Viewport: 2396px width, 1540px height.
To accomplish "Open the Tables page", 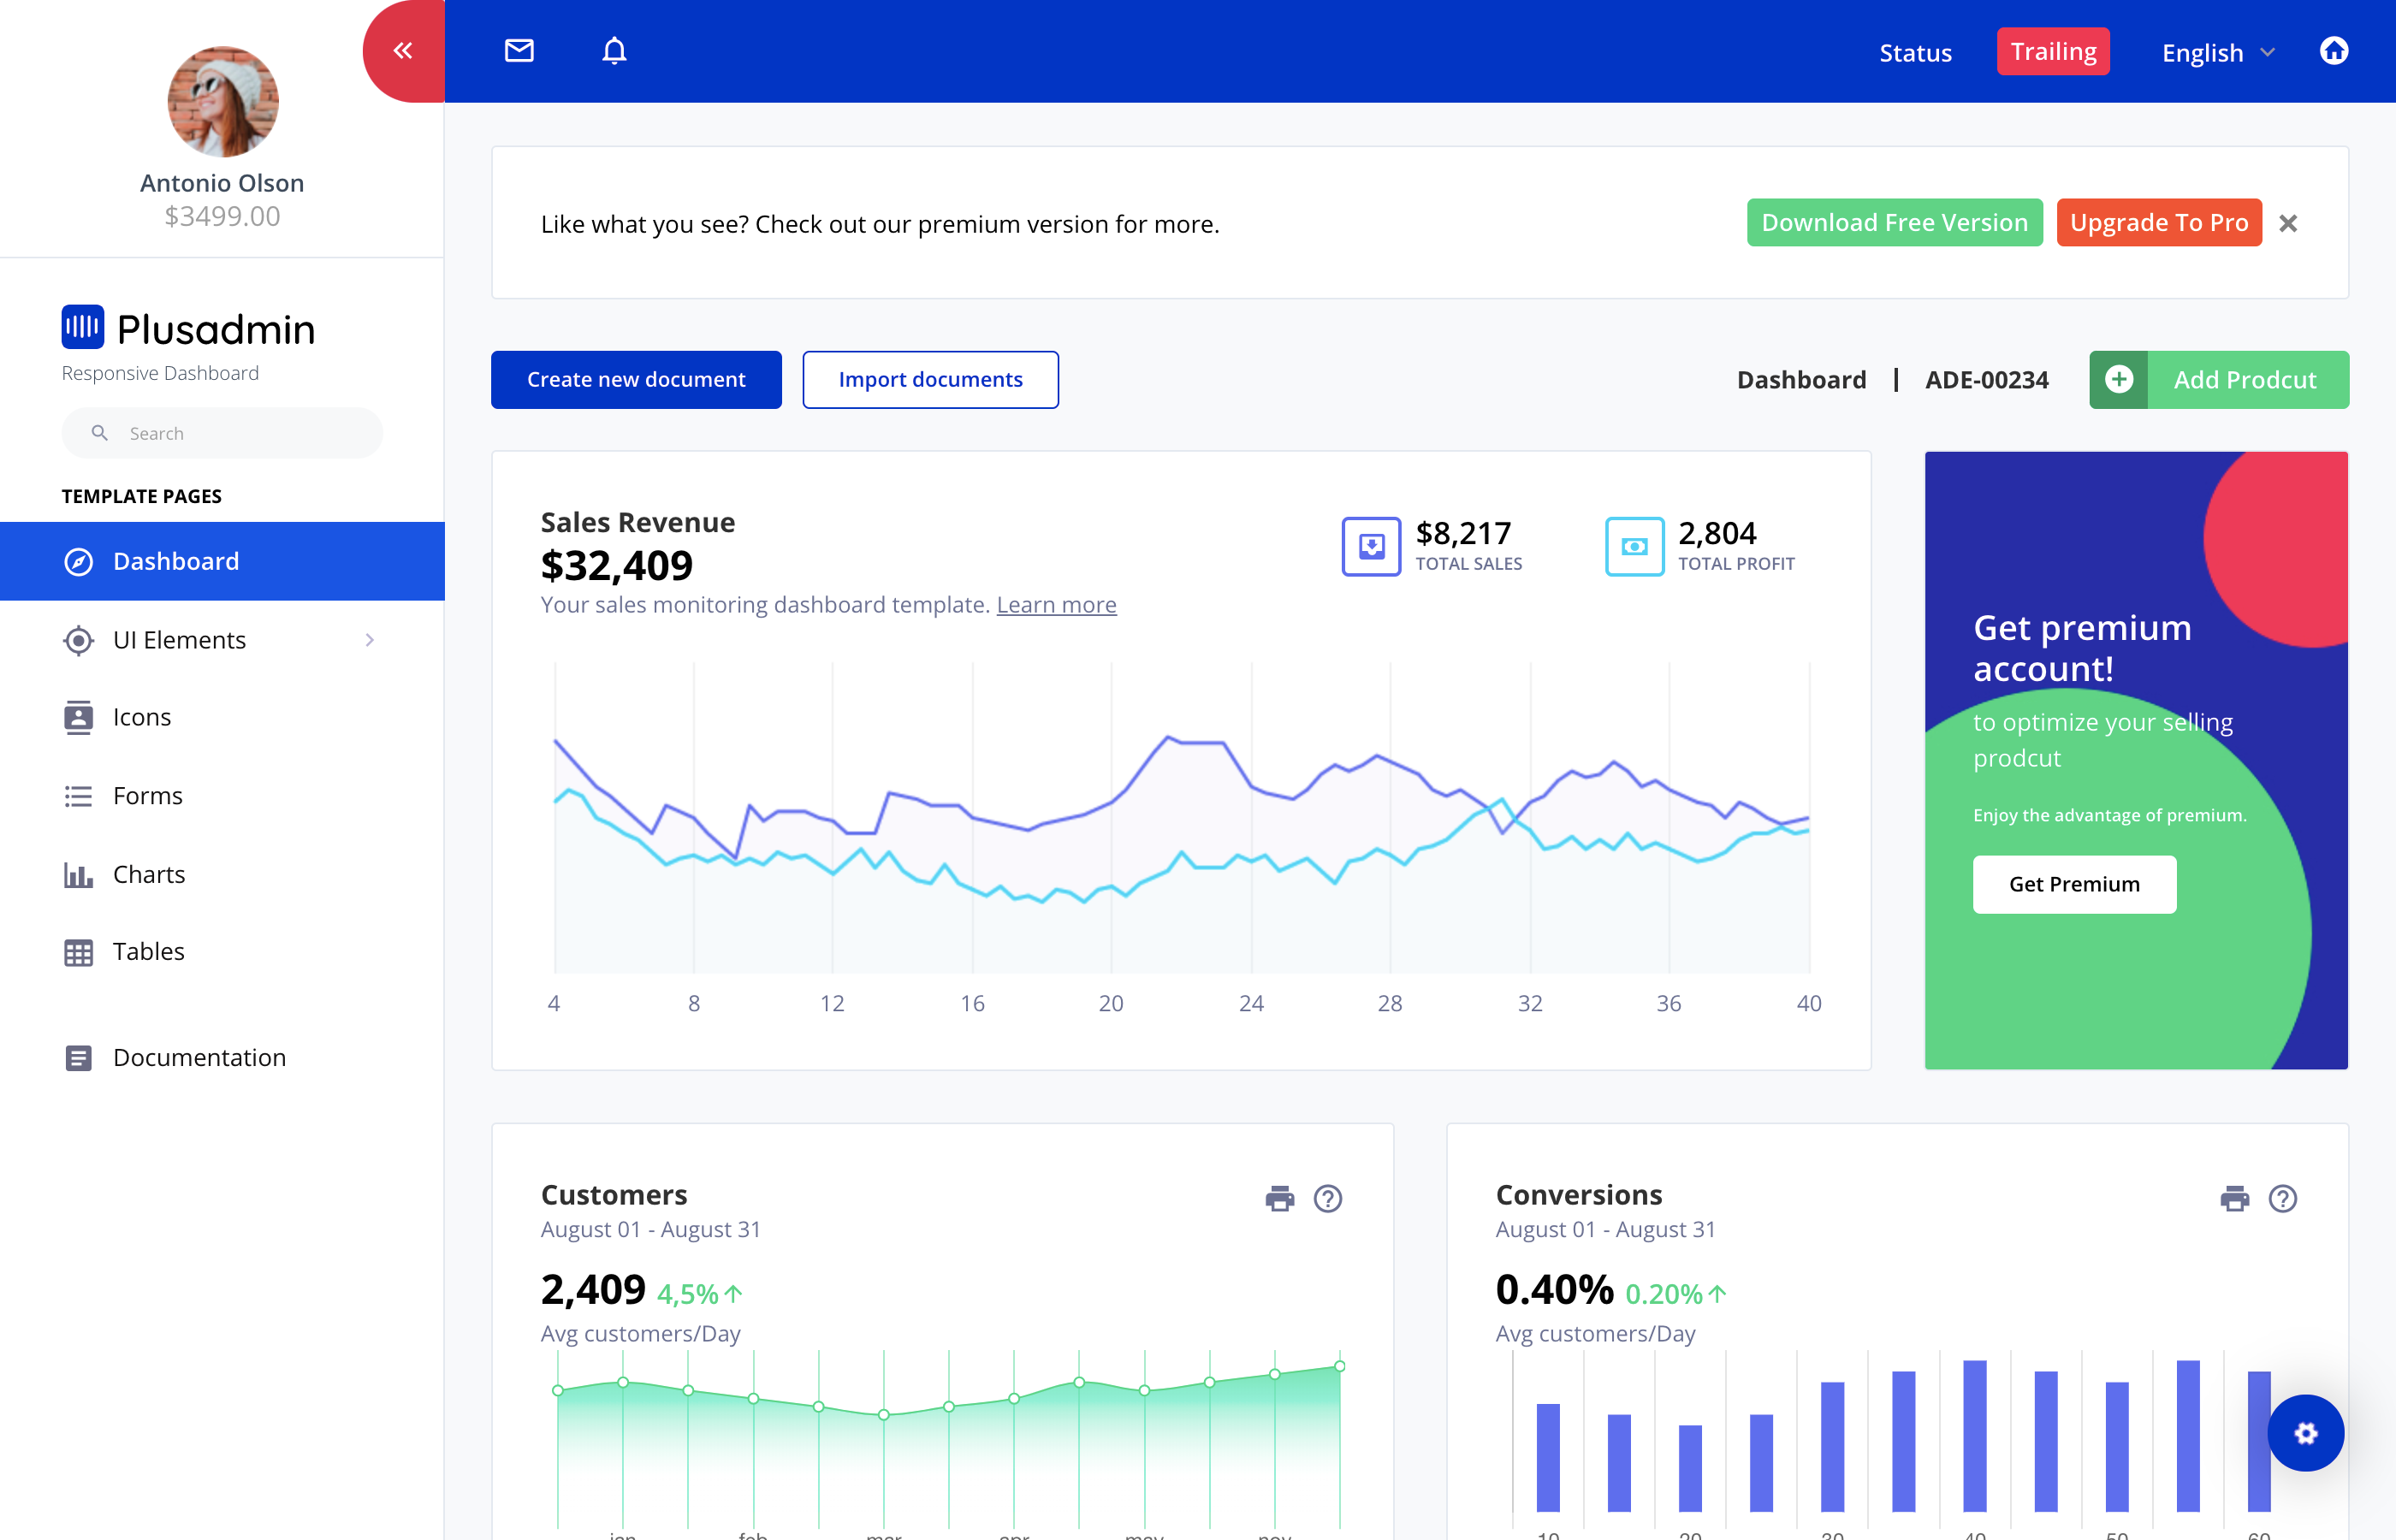I will click(222, 952).
